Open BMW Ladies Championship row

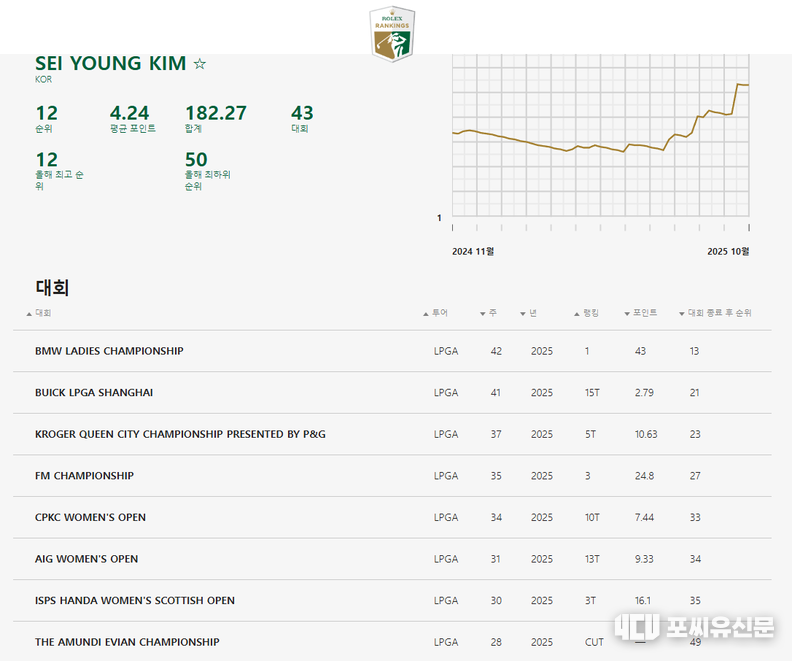tap(109, 351)
